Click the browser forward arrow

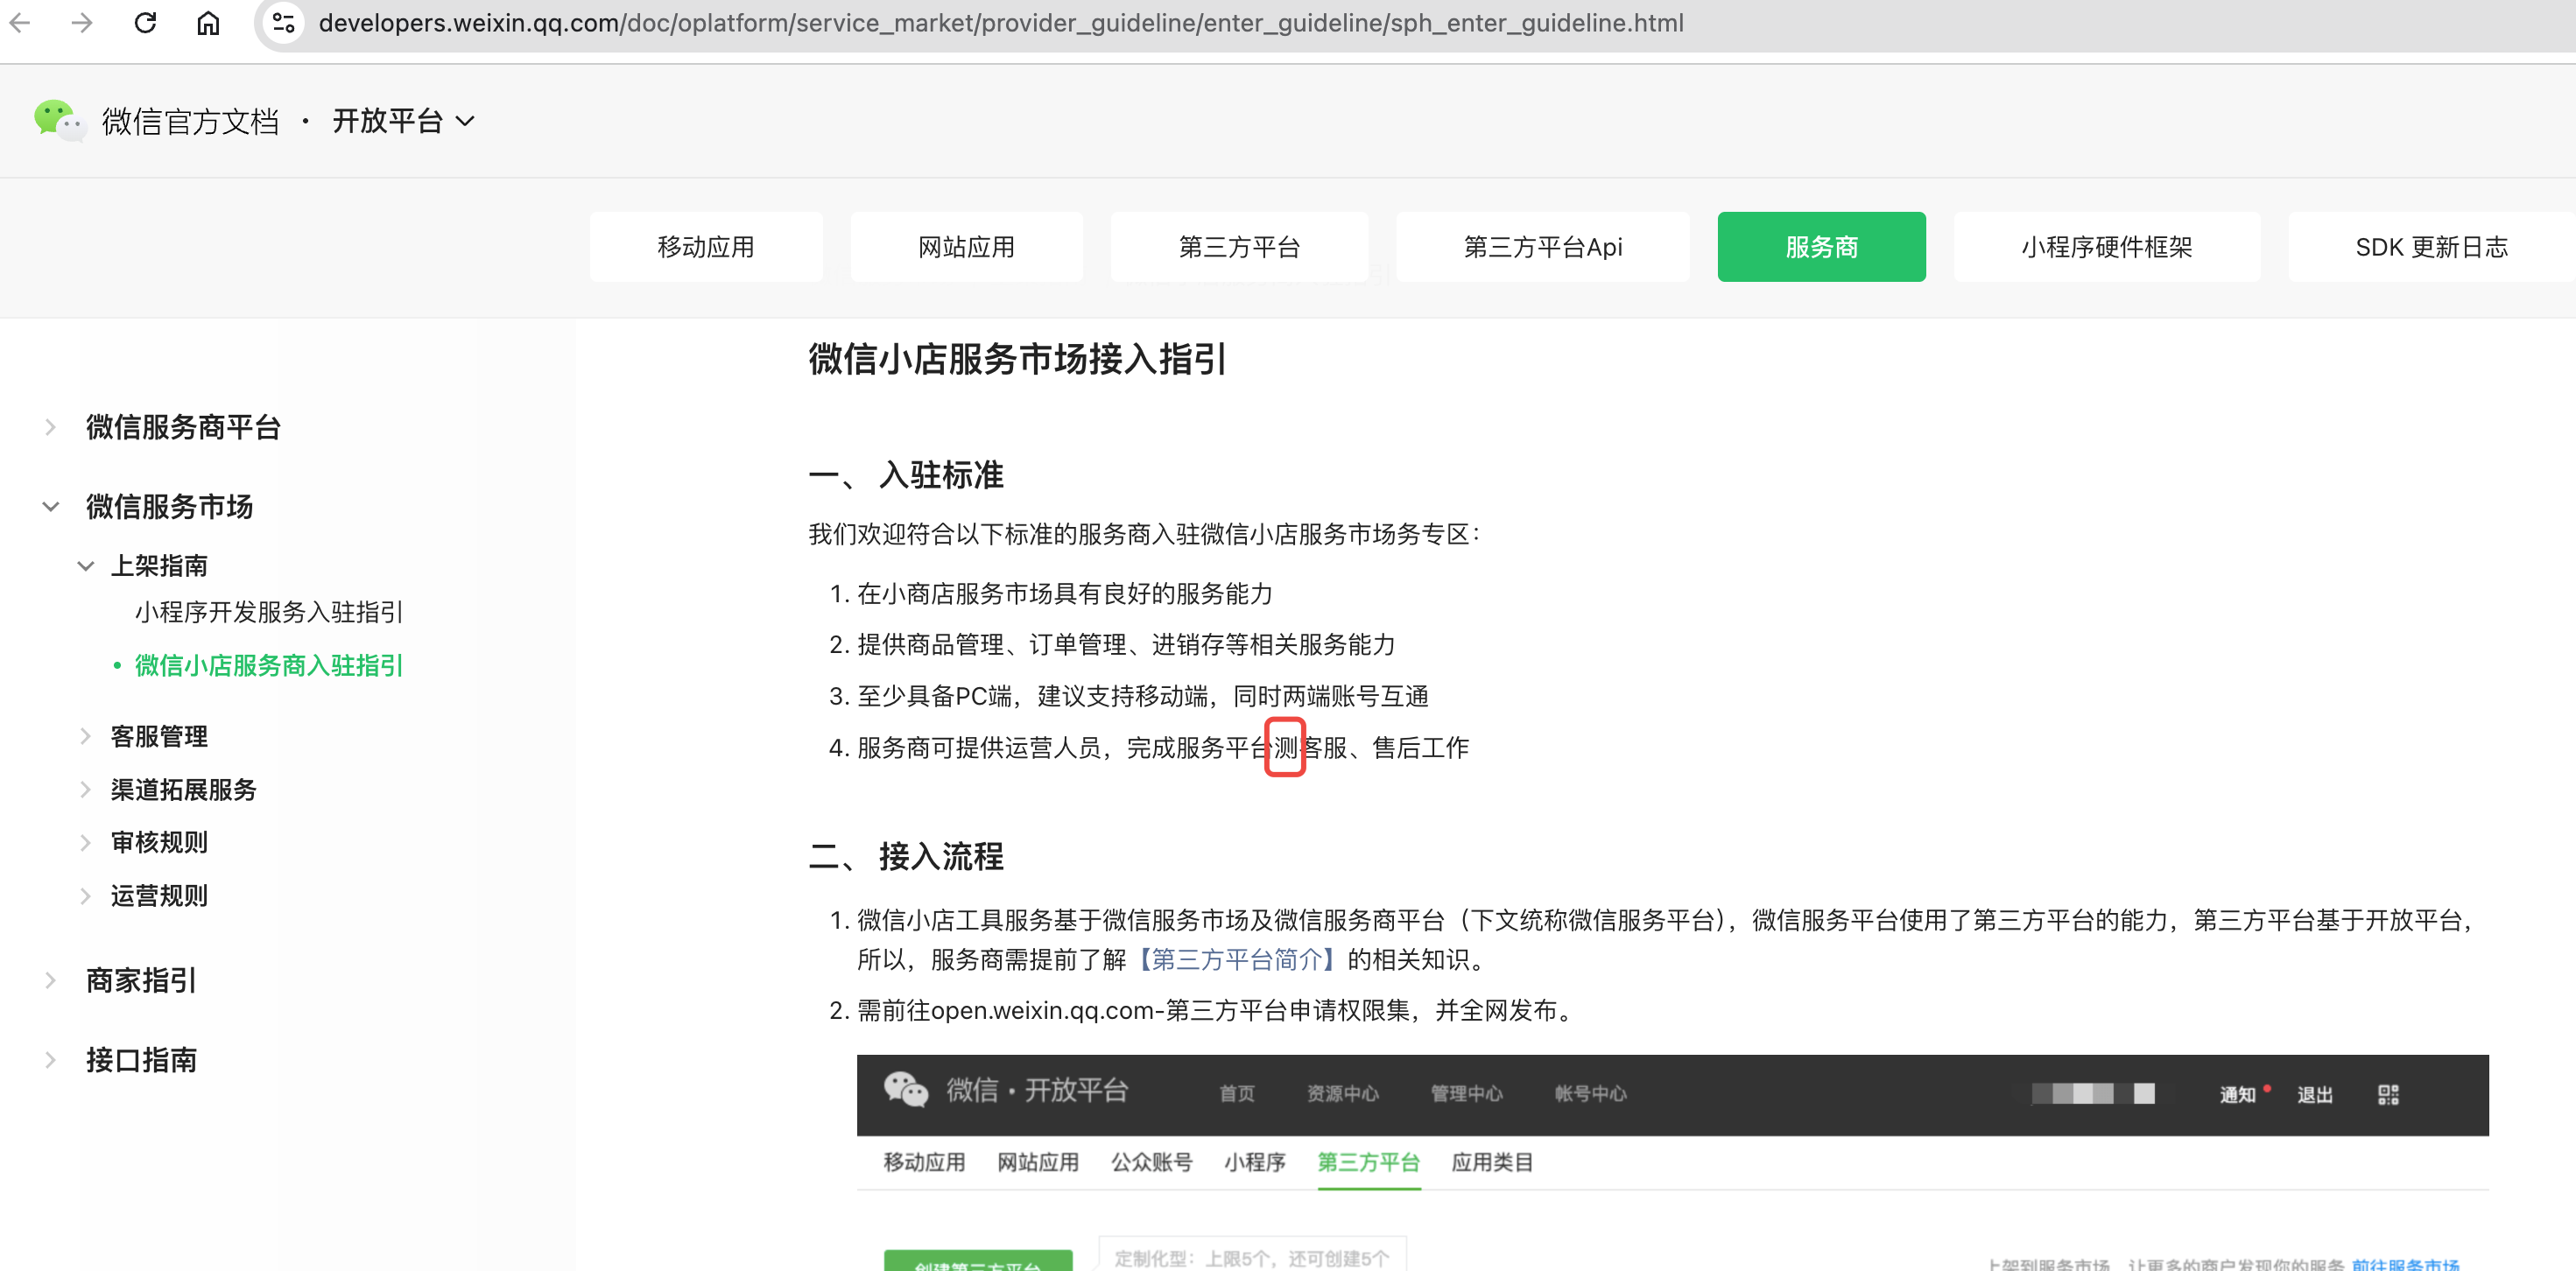tap(83, 22)
